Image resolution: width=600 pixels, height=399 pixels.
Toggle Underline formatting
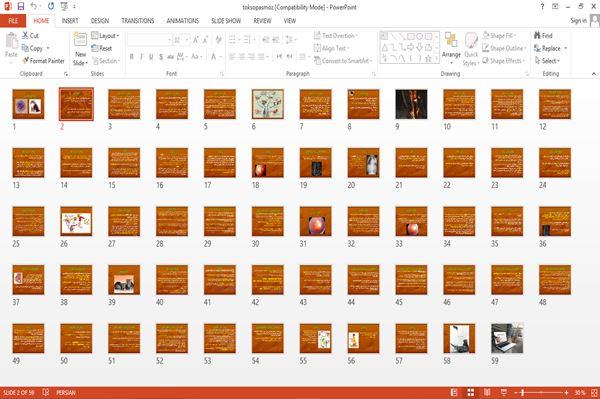tap(151, 57)
